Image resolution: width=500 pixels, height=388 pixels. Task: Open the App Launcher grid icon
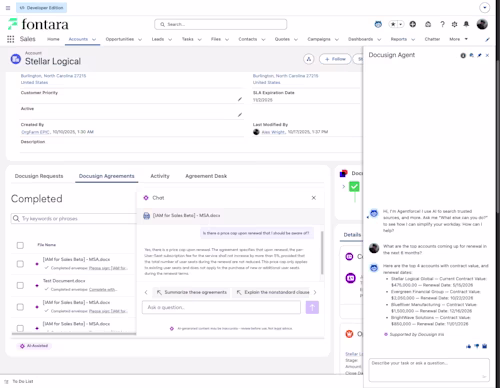(x=11, y=39)
